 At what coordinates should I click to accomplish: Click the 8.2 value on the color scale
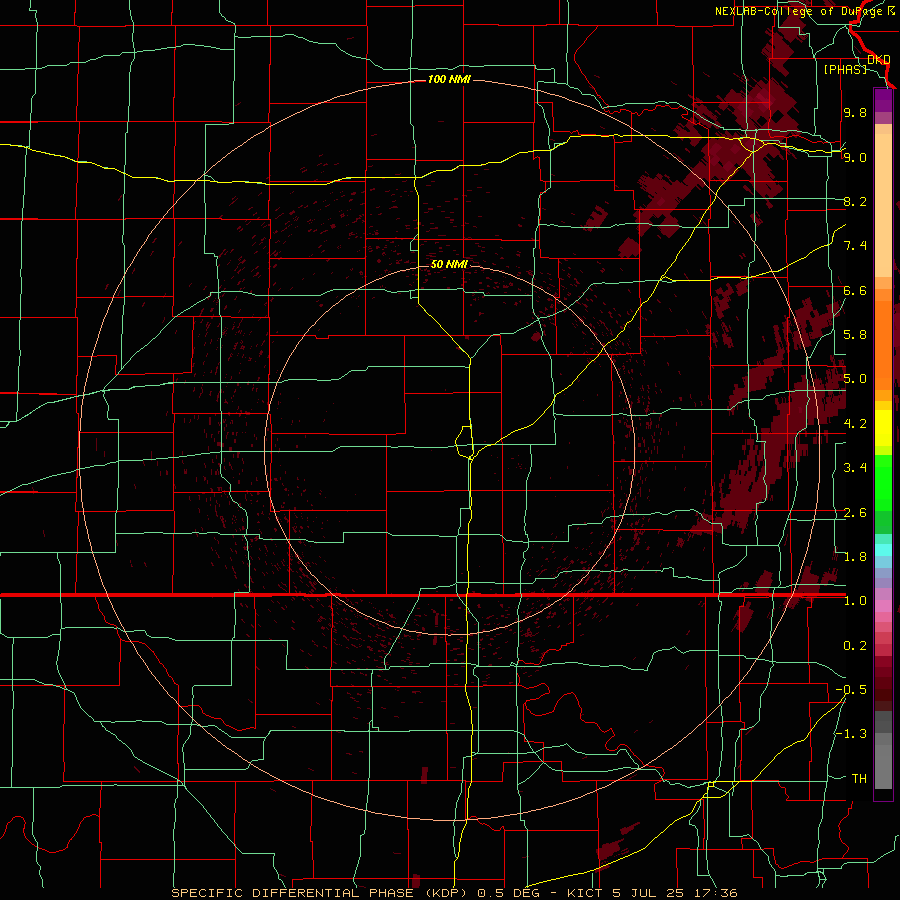(855, 201)
